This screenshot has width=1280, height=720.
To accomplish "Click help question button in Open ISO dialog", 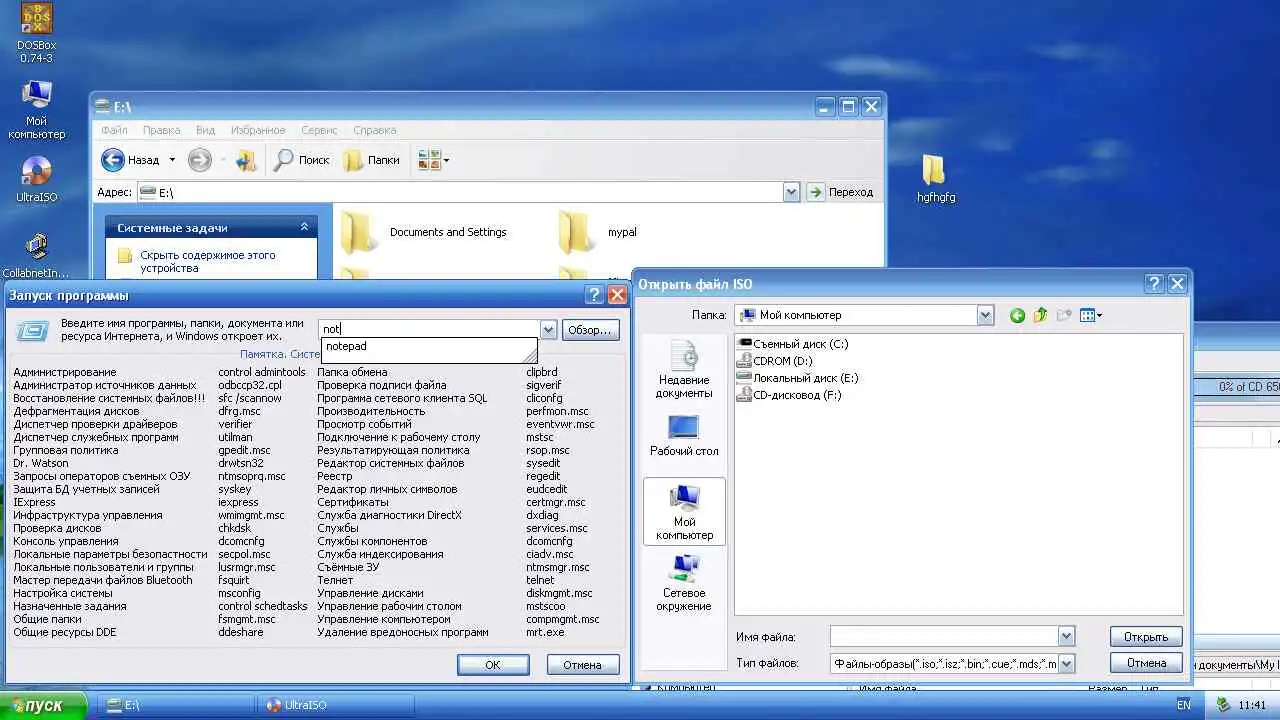I will pos(1154,284).
